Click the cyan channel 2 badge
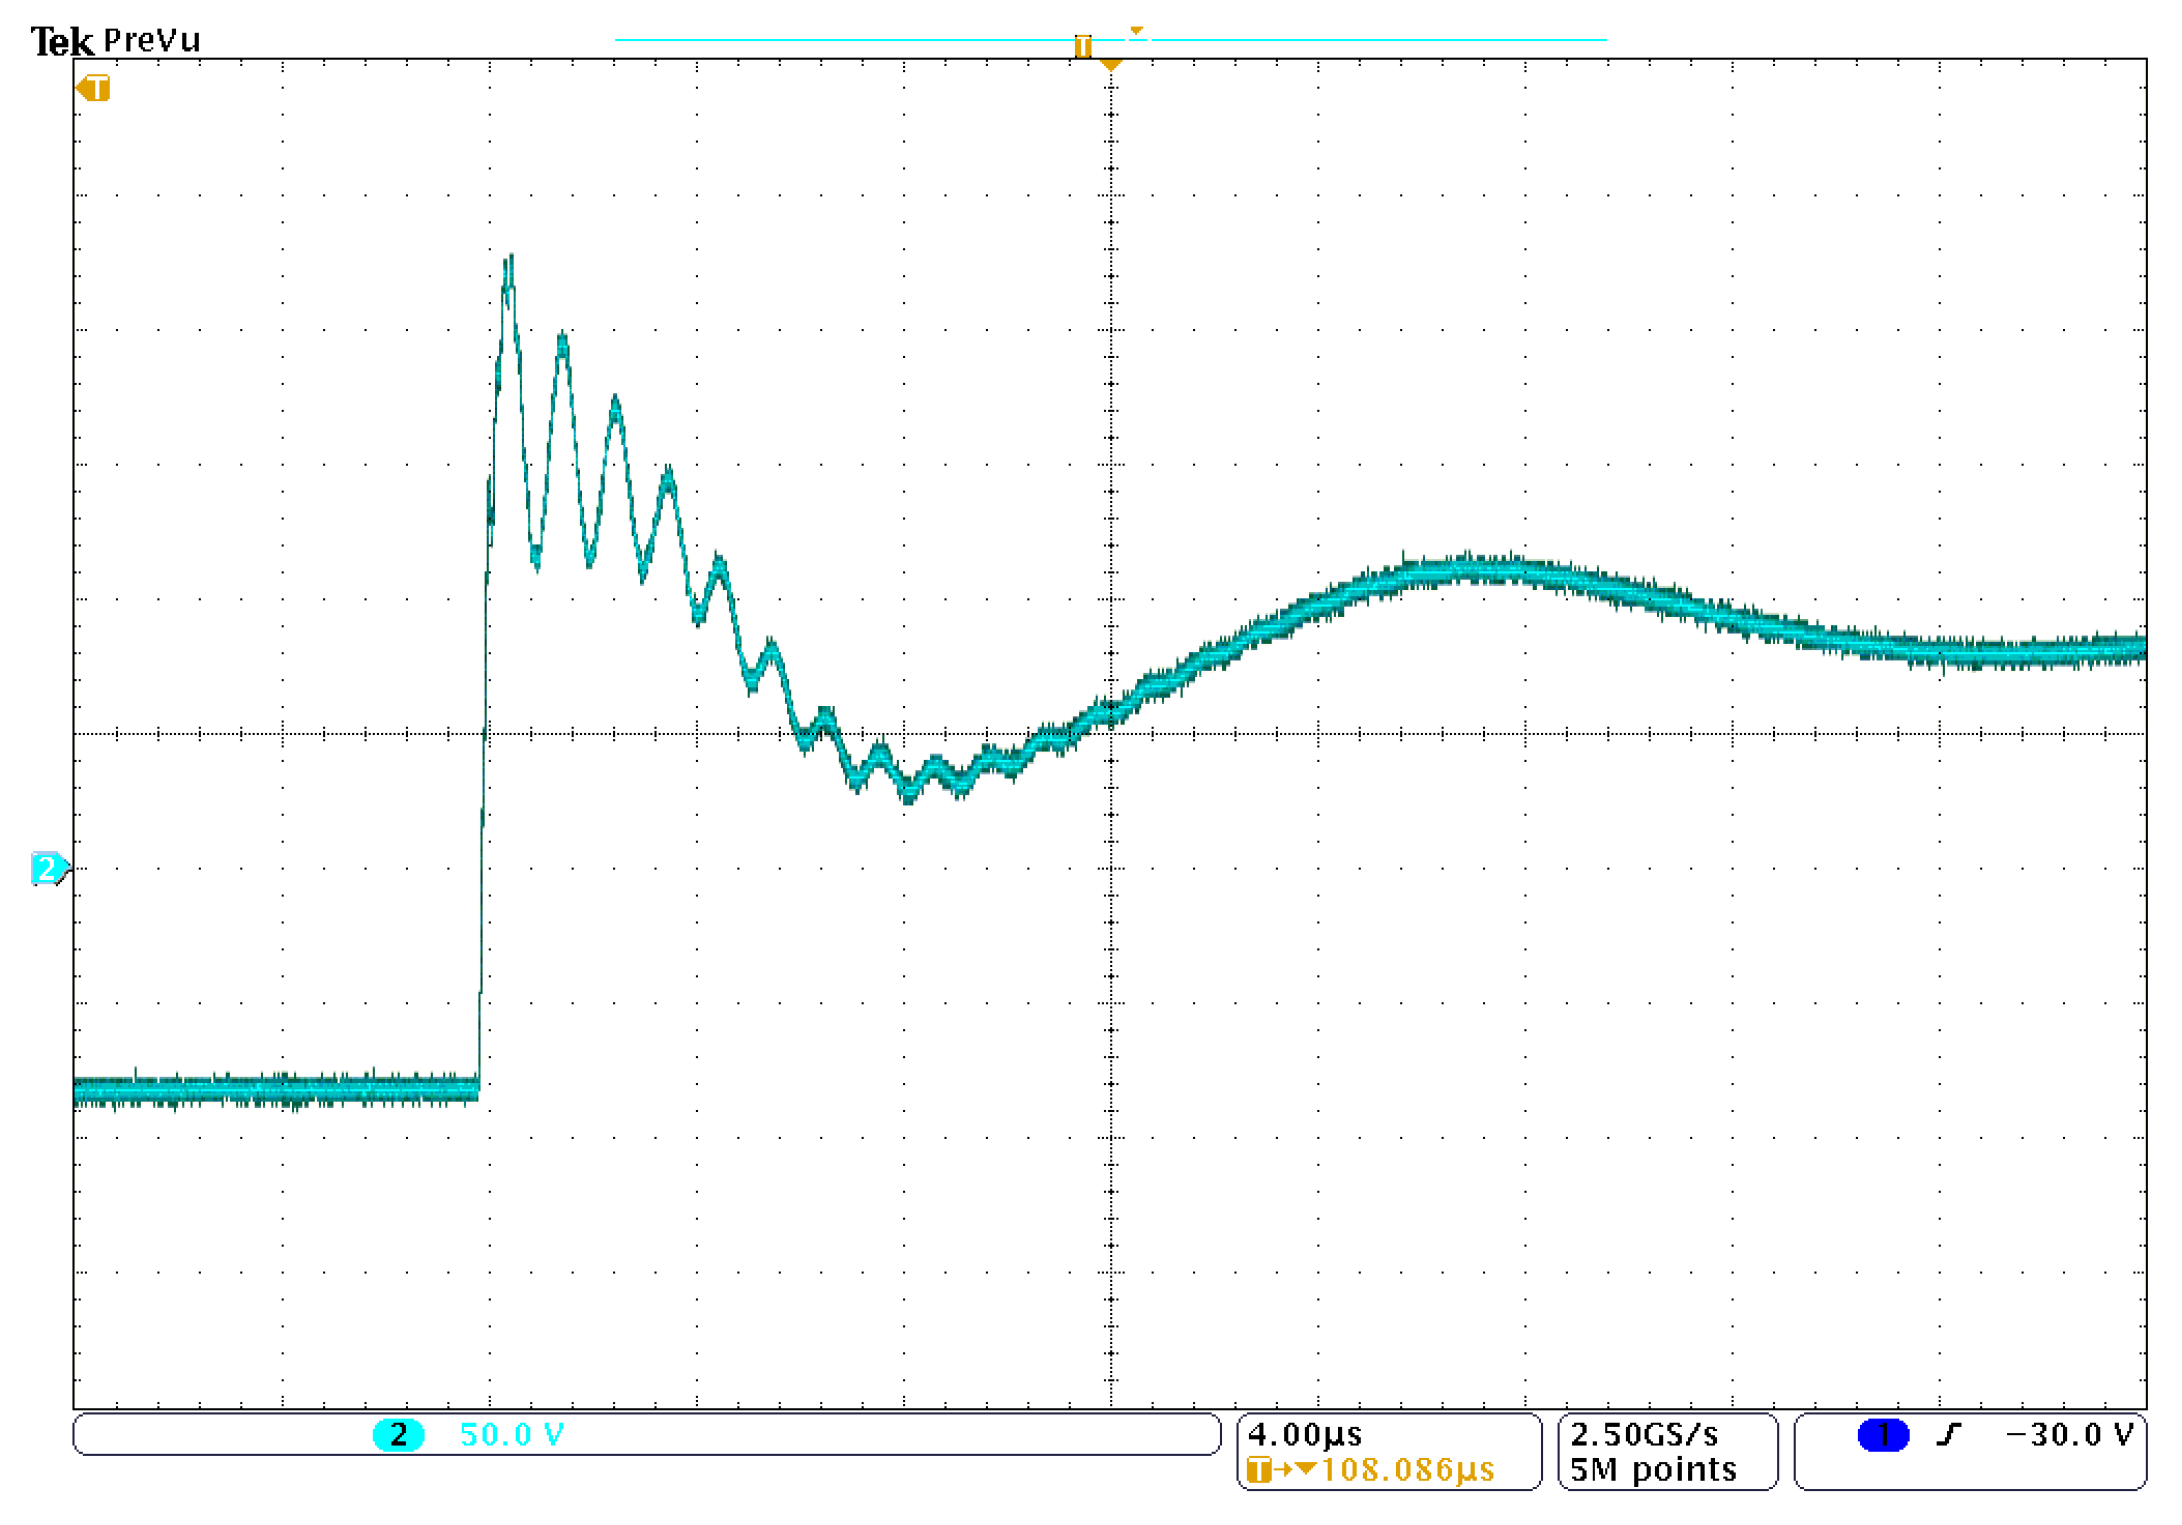The image size is (2182, 1525). click(398, 1434)
